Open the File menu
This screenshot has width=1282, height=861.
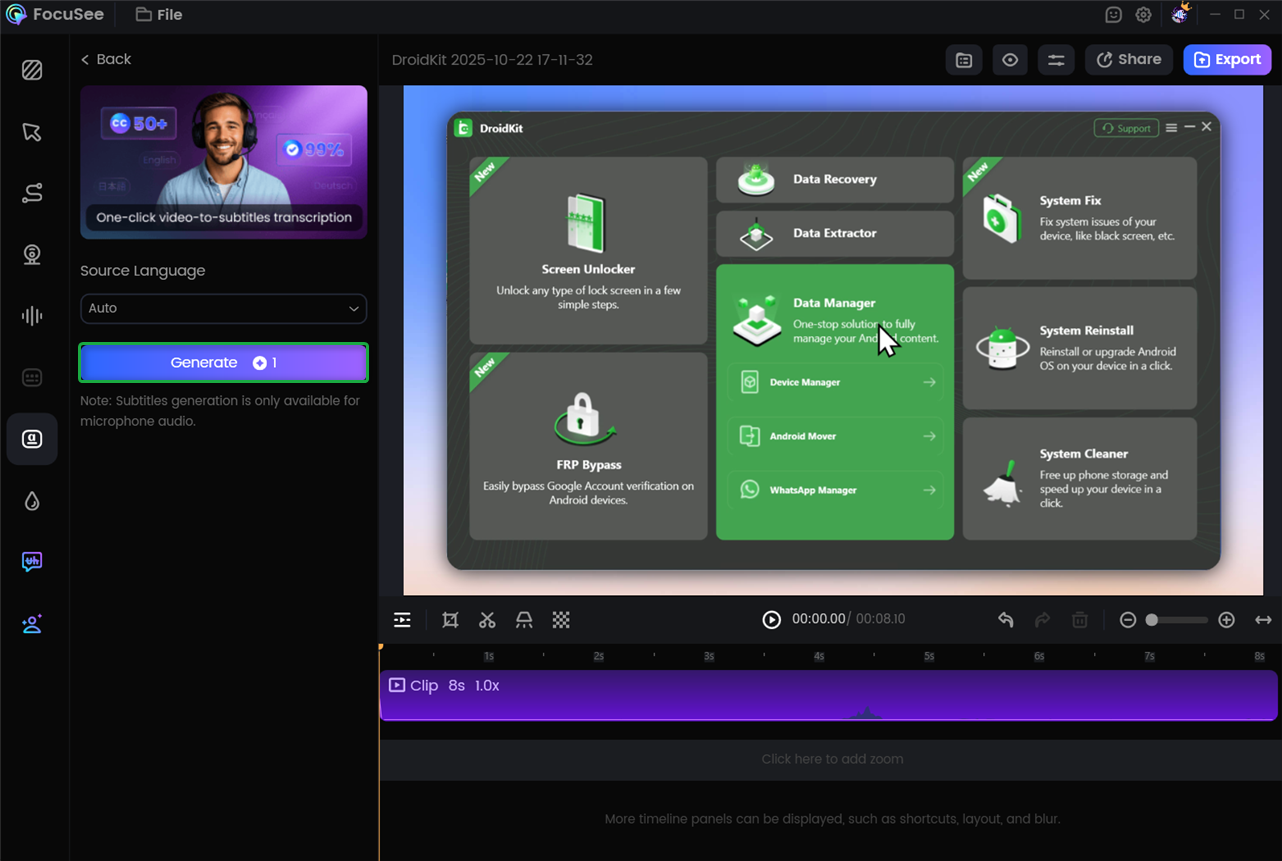159,15
